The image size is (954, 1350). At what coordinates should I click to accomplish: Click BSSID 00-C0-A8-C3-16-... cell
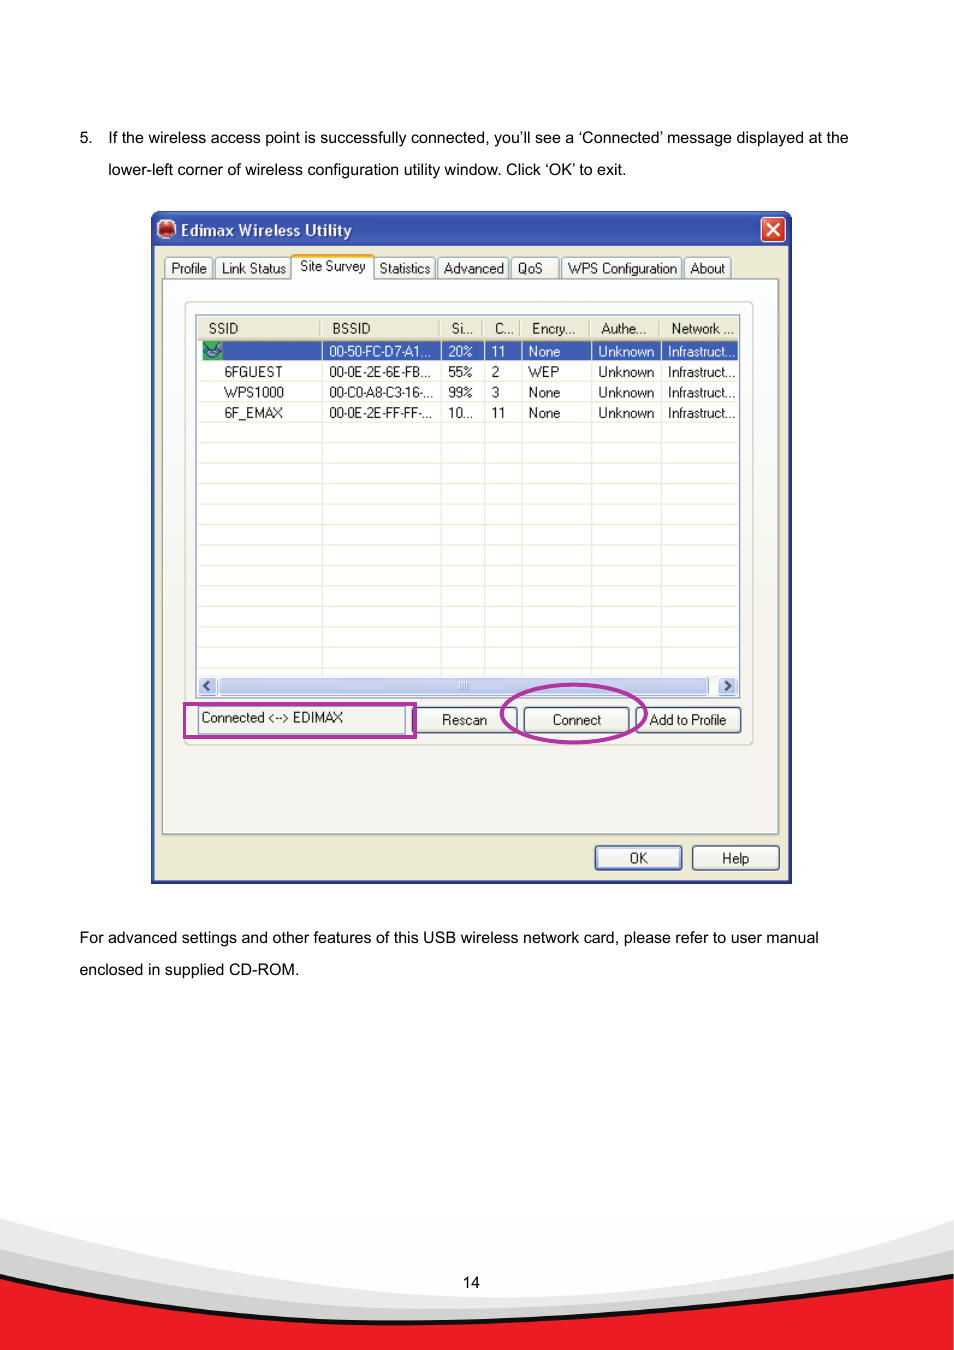(381, 392)
